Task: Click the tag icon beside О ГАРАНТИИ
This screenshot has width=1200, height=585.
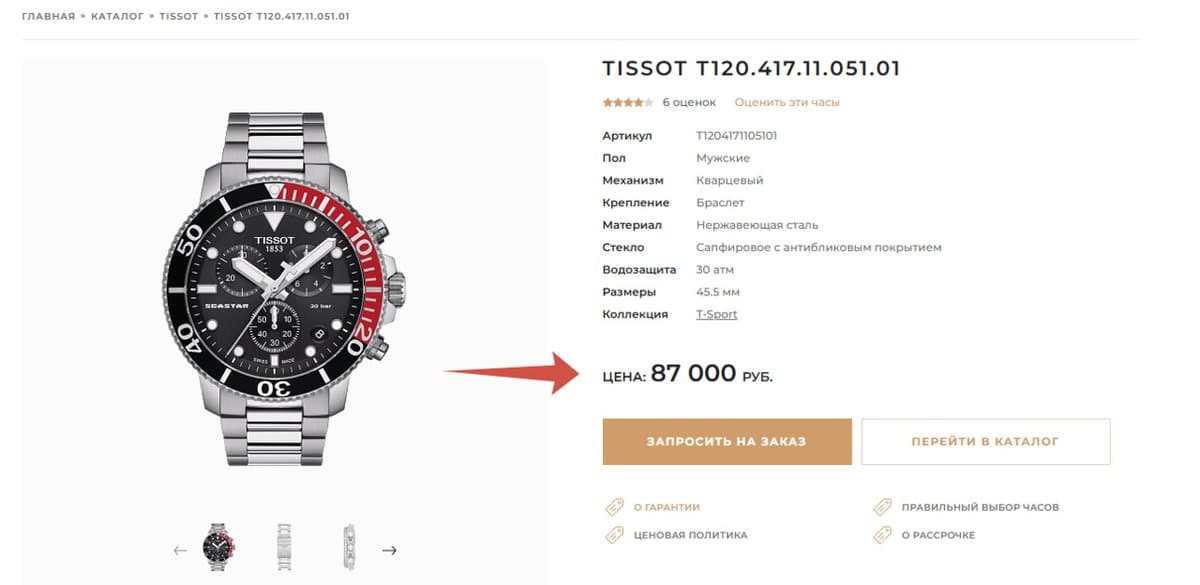Action: tap(614, 507)
